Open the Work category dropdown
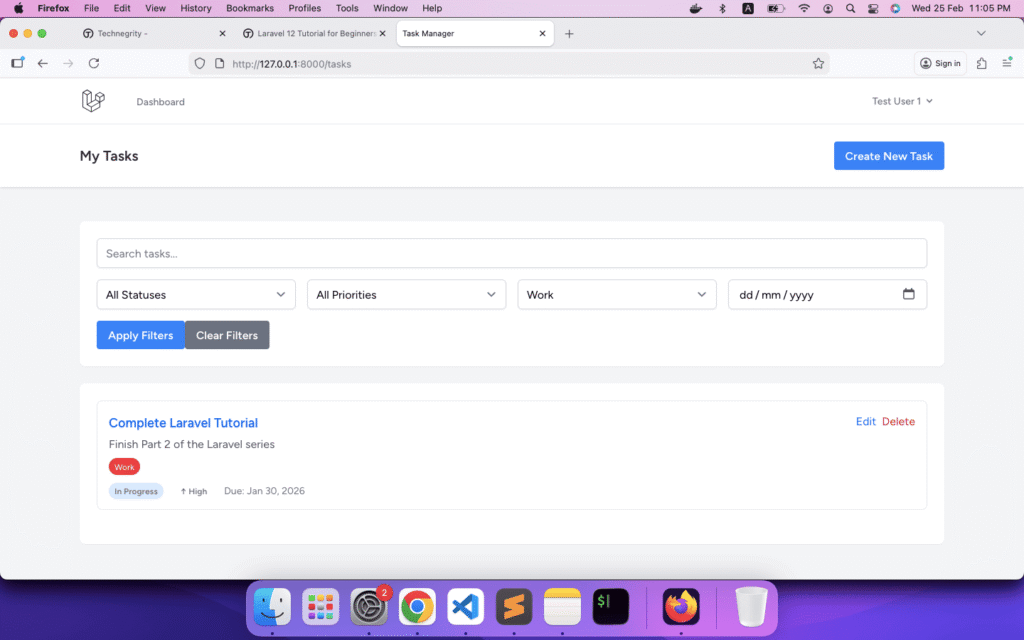Viewport: 1024px width, 640px height. pyautogui.click(x=617, y=295)
